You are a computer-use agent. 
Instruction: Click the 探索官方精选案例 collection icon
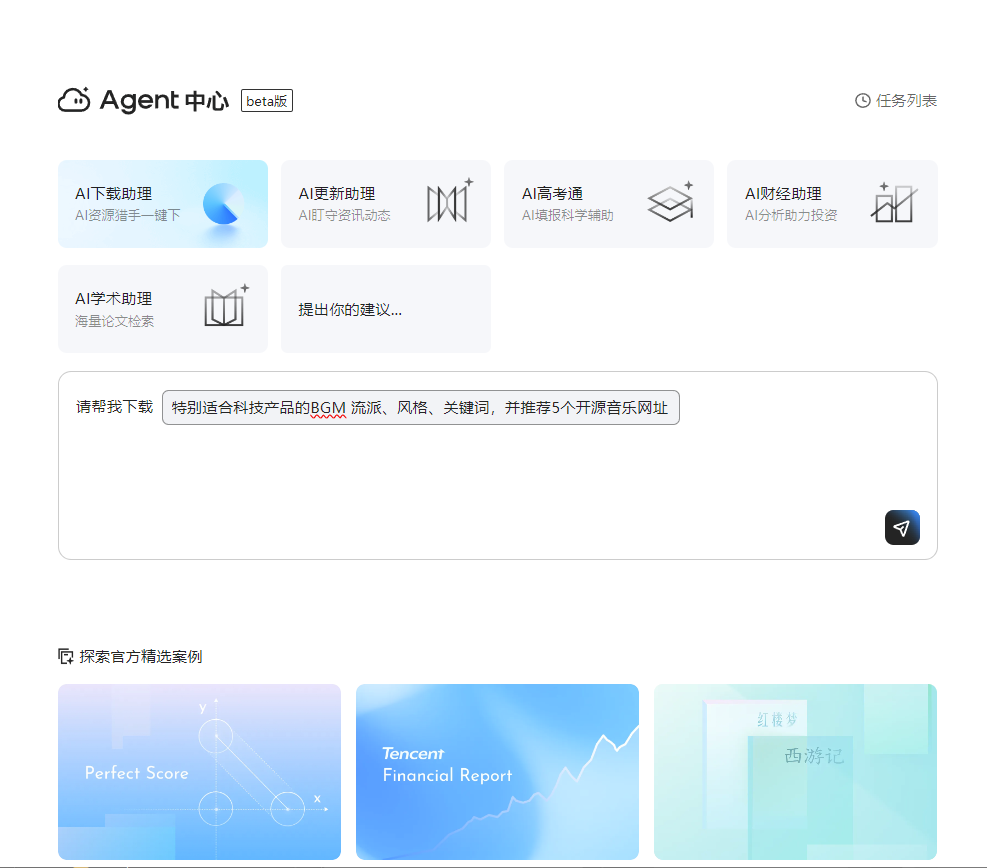[x=66, y=657]
